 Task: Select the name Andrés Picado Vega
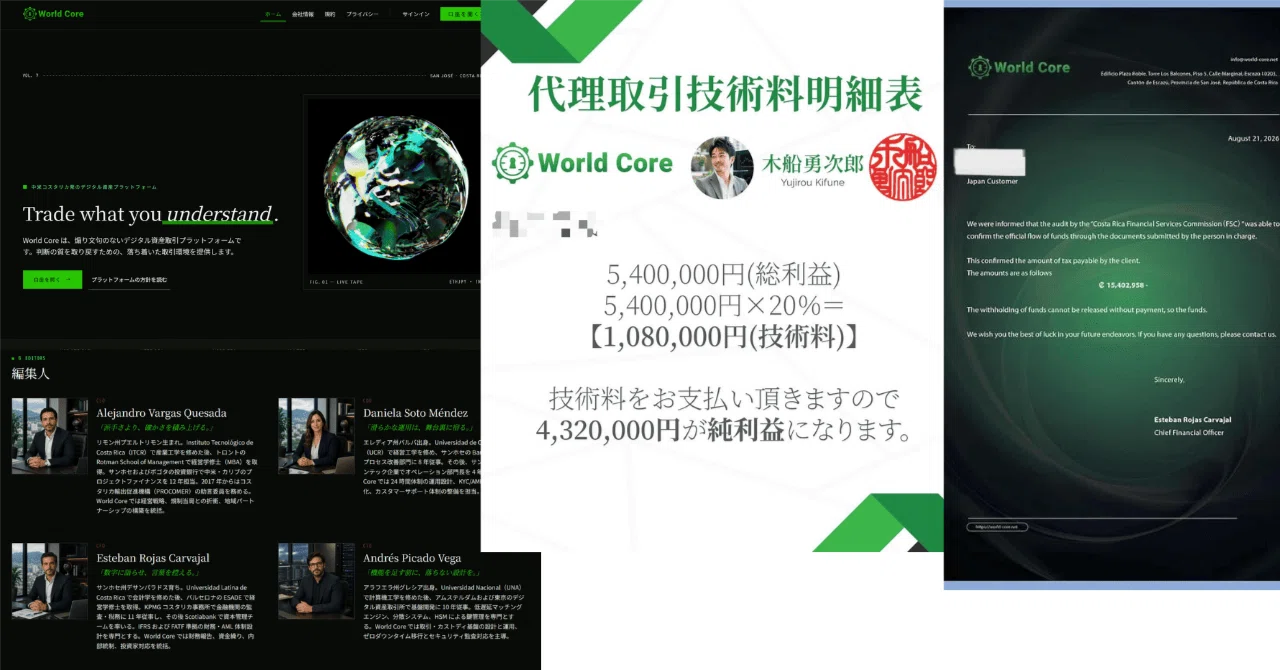tap(412, 558)
